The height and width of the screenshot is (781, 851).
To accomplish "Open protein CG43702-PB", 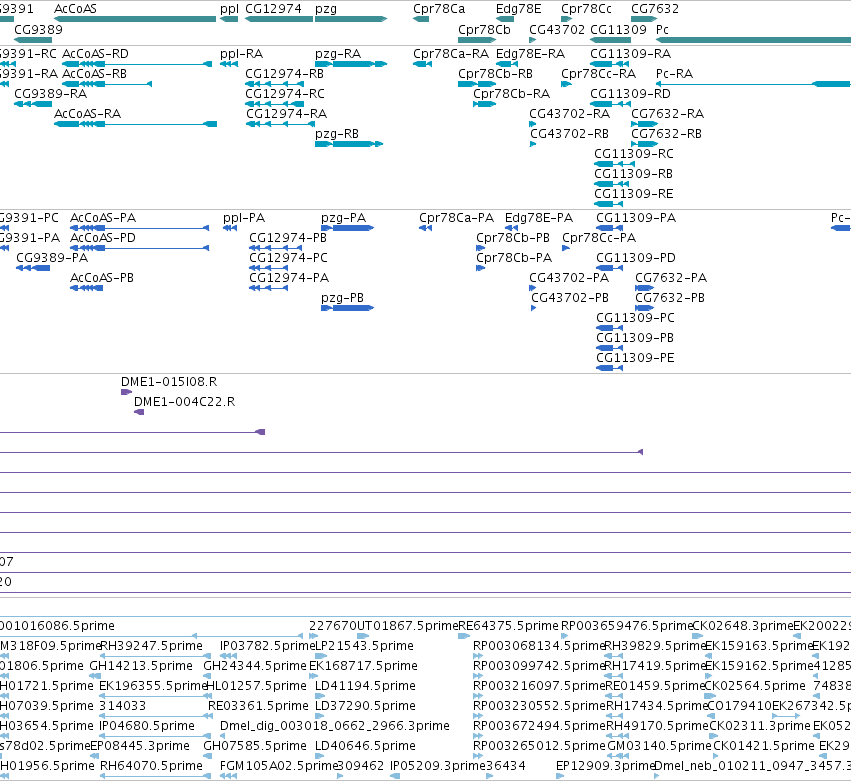I will point(570,299).
